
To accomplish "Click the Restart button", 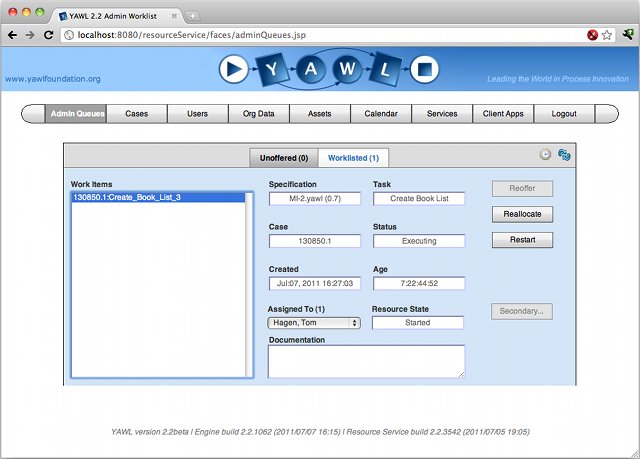I will click(522, 240).
